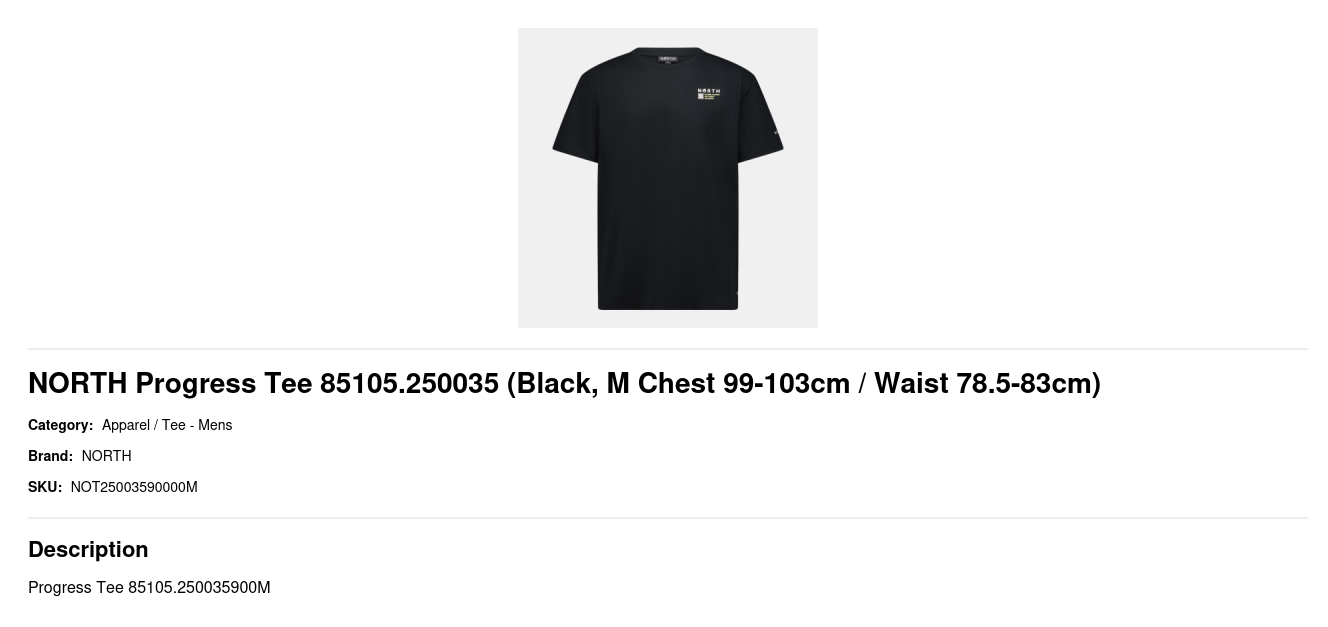Select the Progress Tee 85105.250035900M description text

click(149, 587)
